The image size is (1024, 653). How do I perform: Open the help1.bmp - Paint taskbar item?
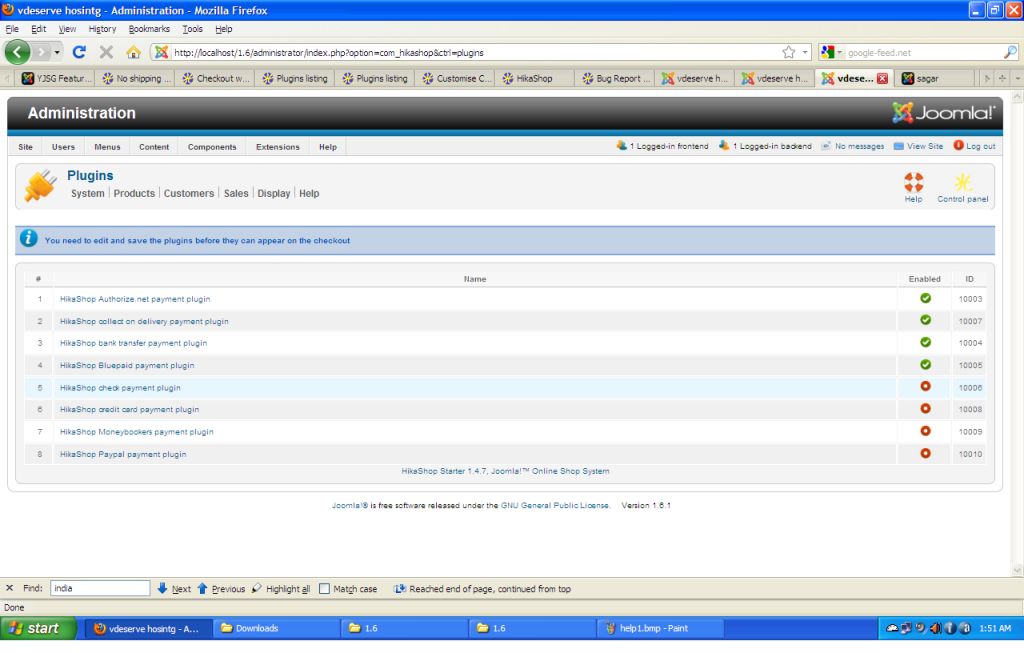[661, 628]
